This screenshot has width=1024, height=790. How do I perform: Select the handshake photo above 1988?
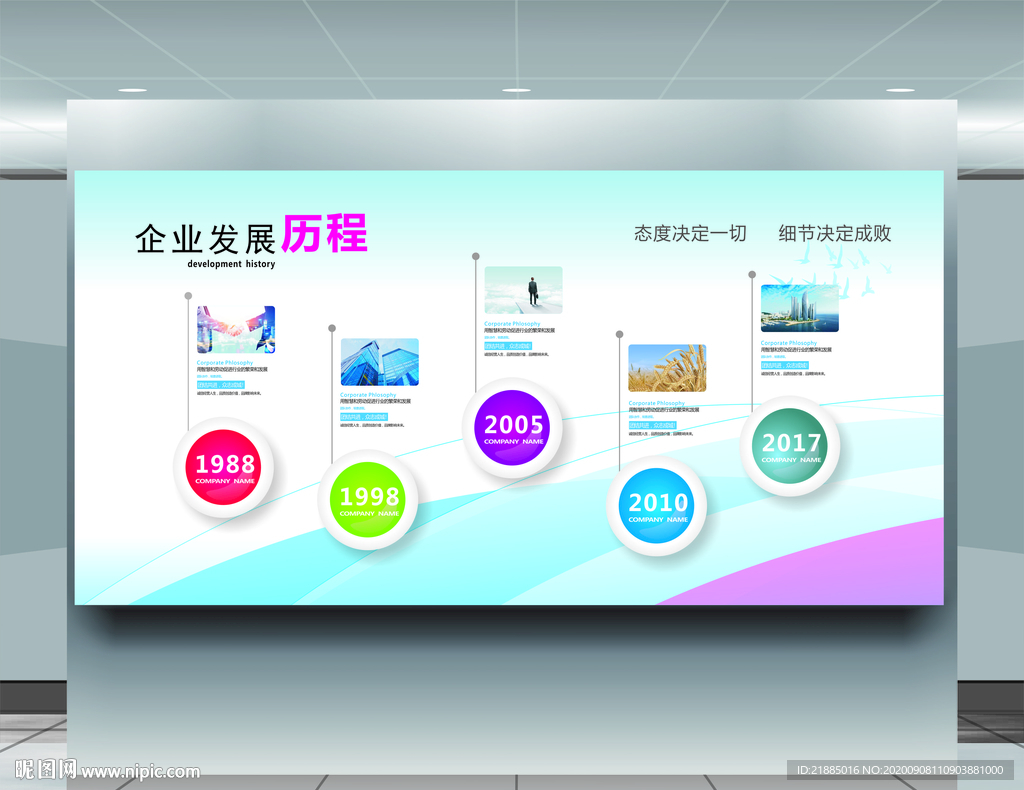click(x=236, y=330)
